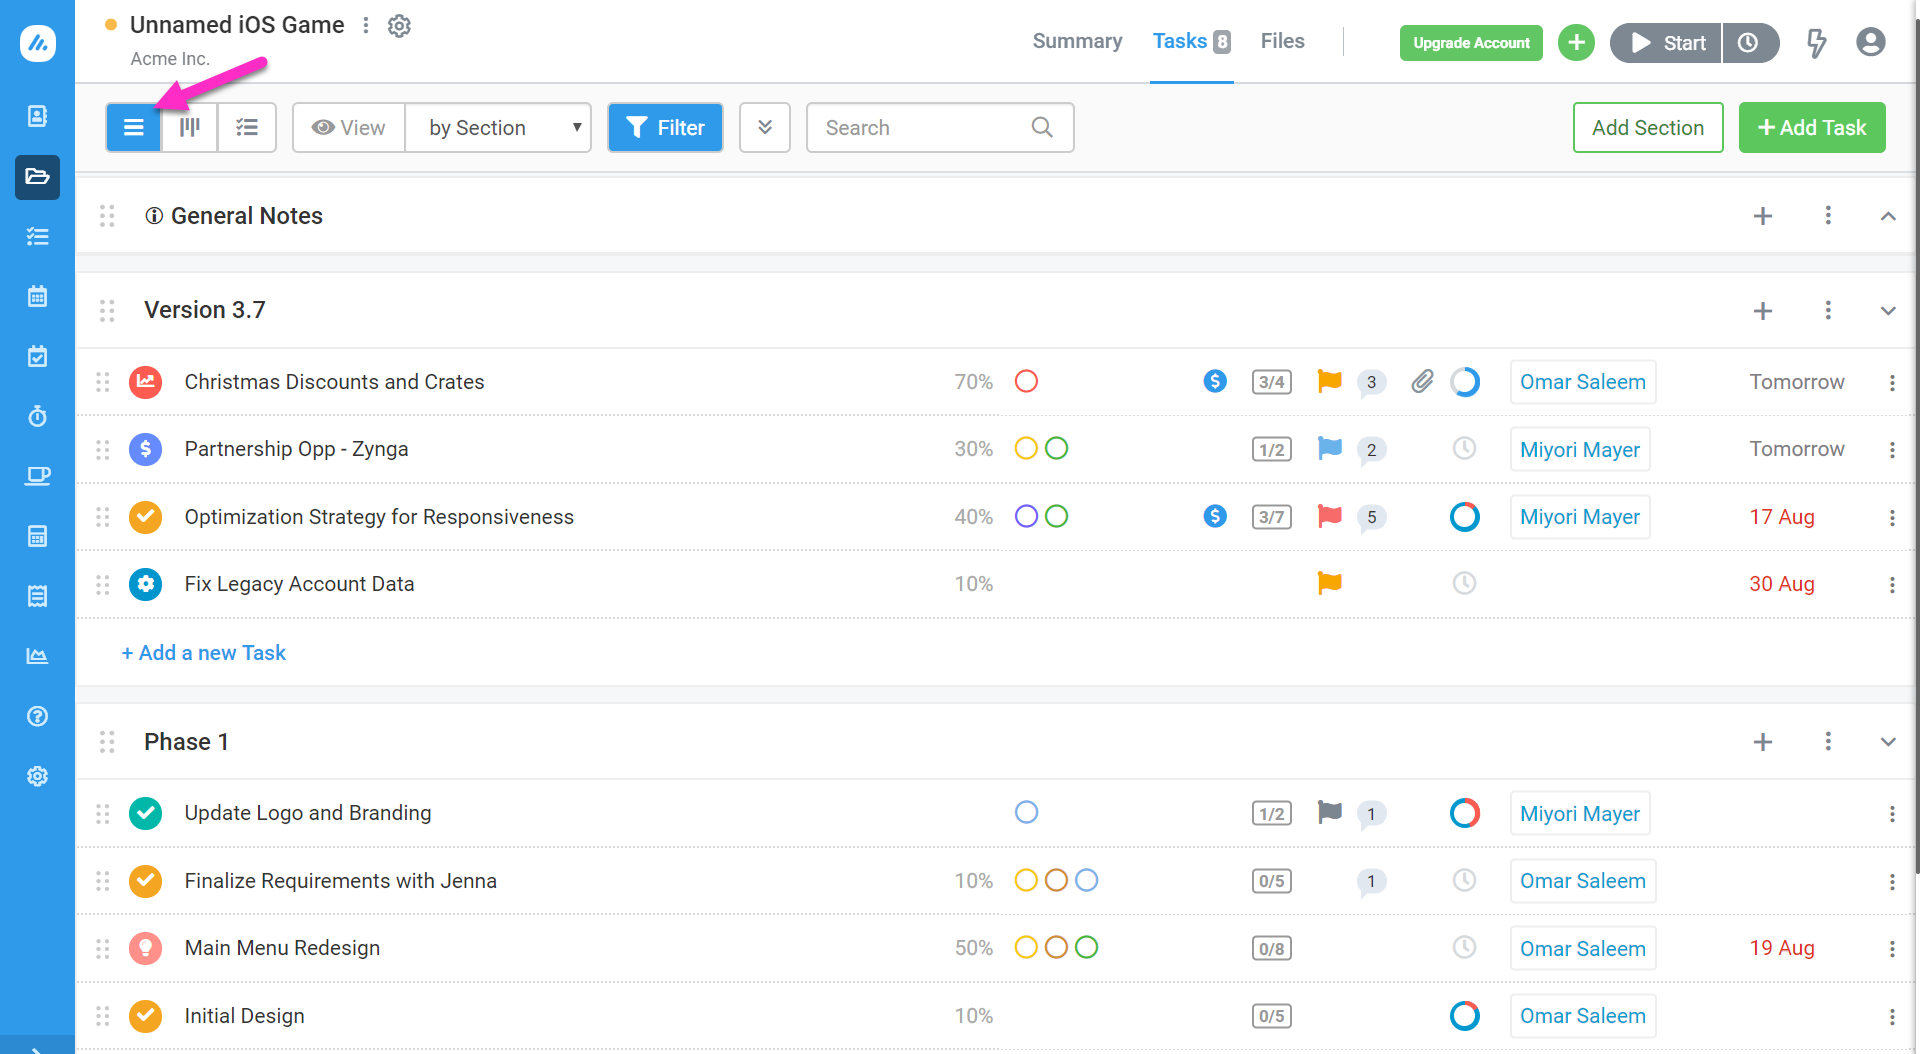Click the dollar budget icon on Optimization Strategy

(1215, 516)
